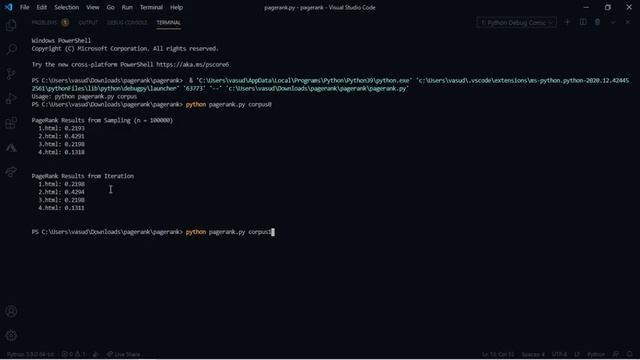Restore down the VS Code window

[608, 7]
